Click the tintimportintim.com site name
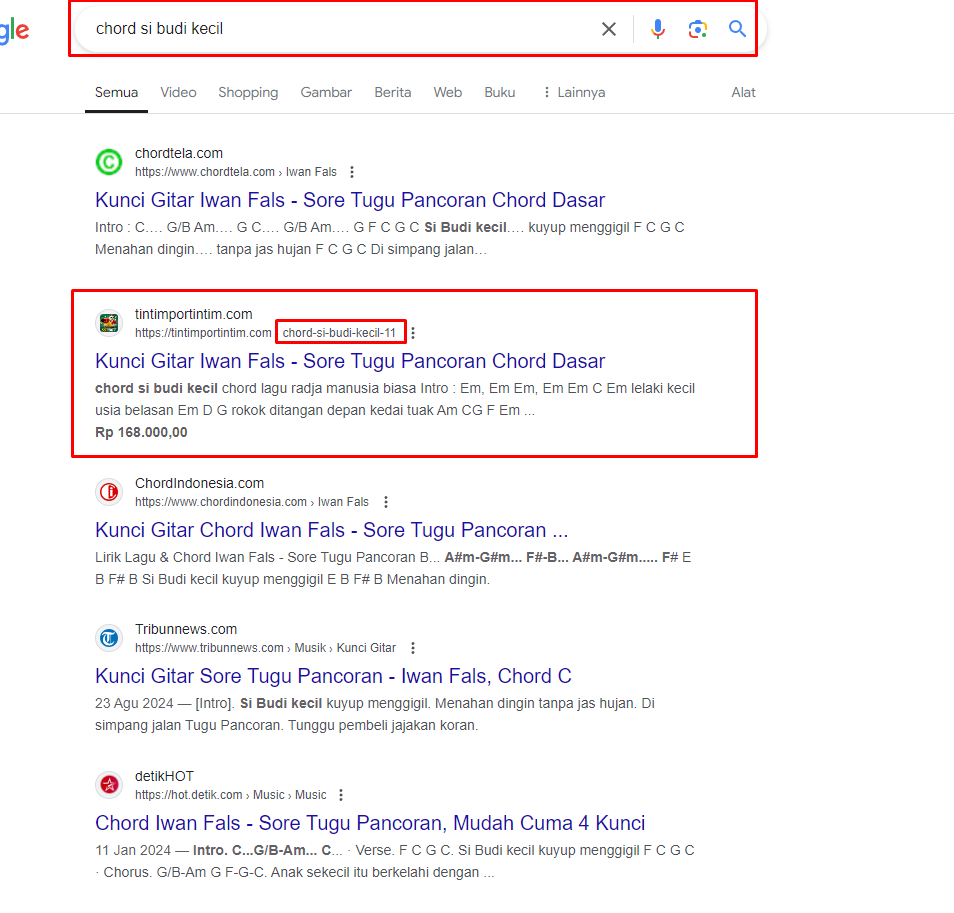 point(193,314)
